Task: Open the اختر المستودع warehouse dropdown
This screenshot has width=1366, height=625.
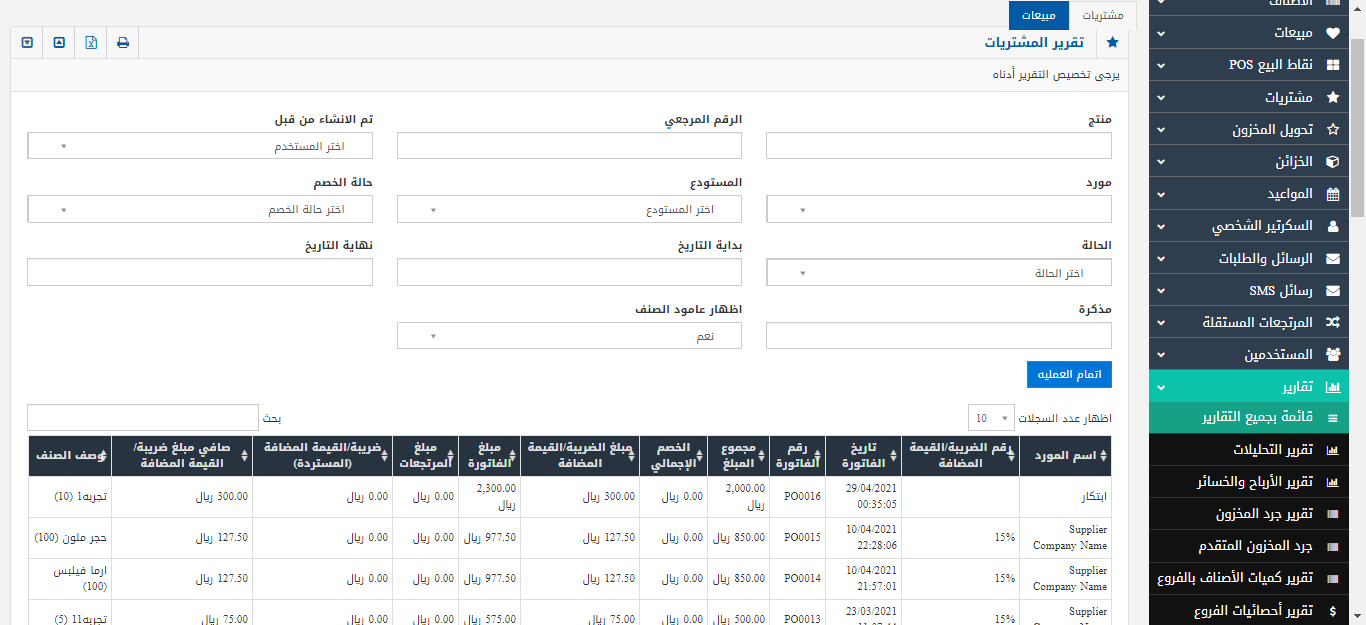Action: point(569,209)
